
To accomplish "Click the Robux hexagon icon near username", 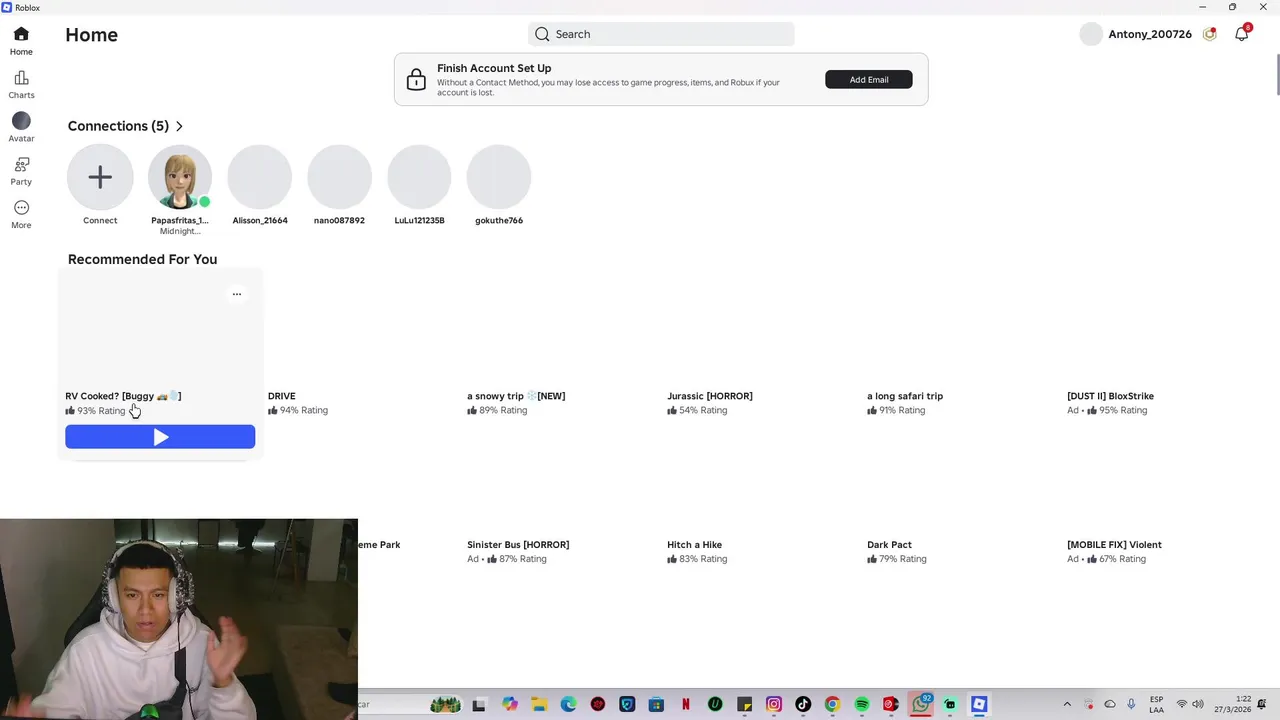I will point(1210,34).
